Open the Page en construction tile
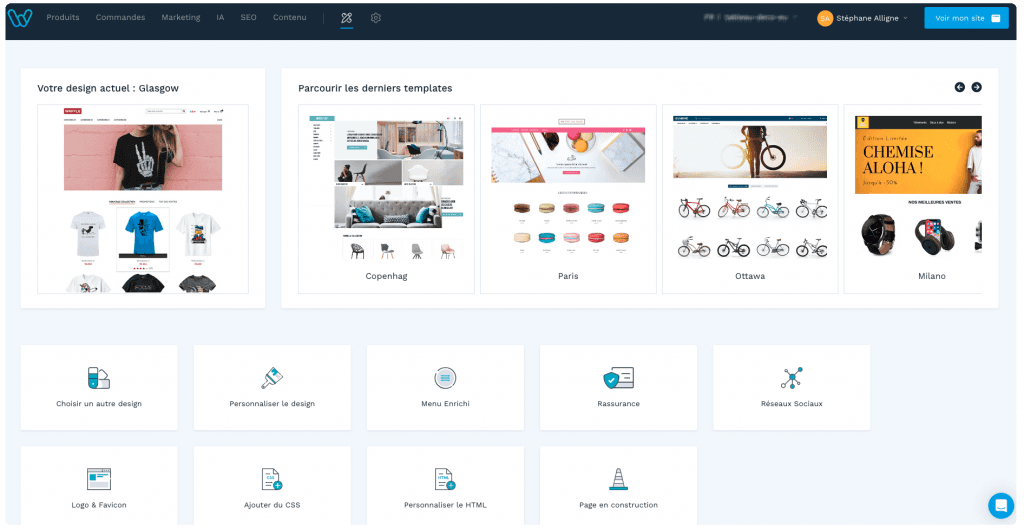The image size is (1024, 528). [x=618, y=486]
